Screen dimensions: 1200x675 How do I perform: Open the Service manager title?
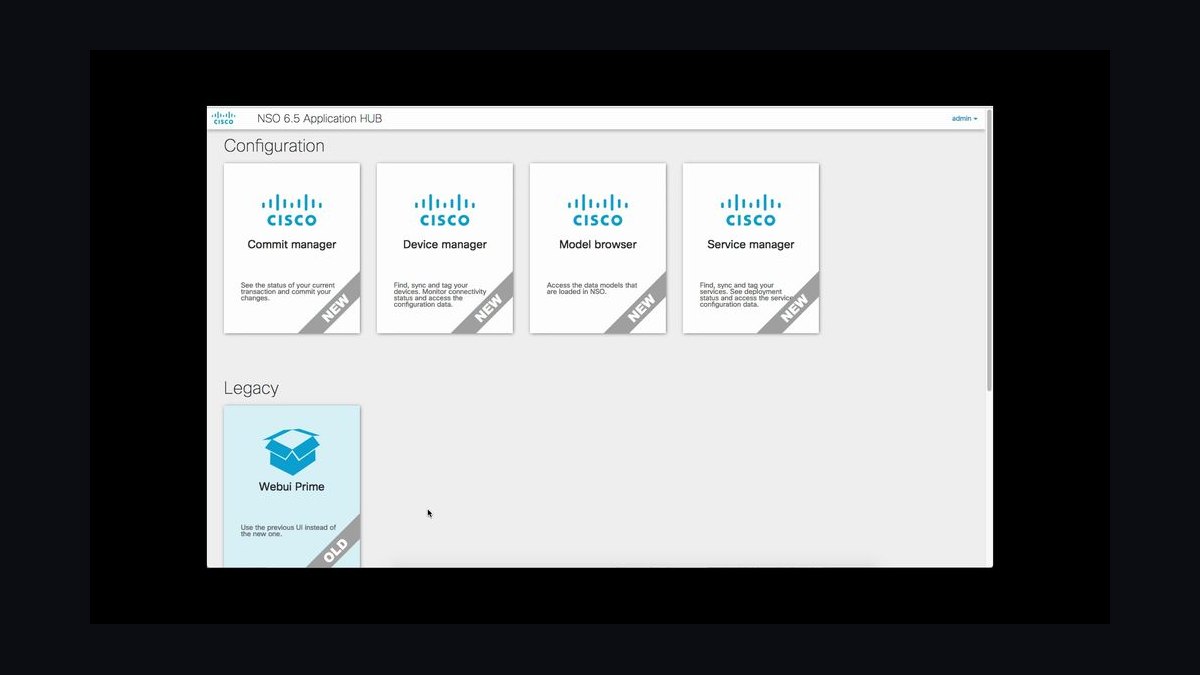[x=751, y=244]
